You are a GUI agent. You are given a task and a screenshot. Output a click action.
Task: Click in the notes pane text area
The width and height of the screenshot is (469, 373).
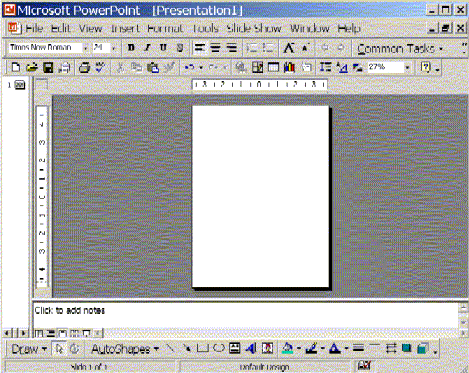(x=246, y=315)
